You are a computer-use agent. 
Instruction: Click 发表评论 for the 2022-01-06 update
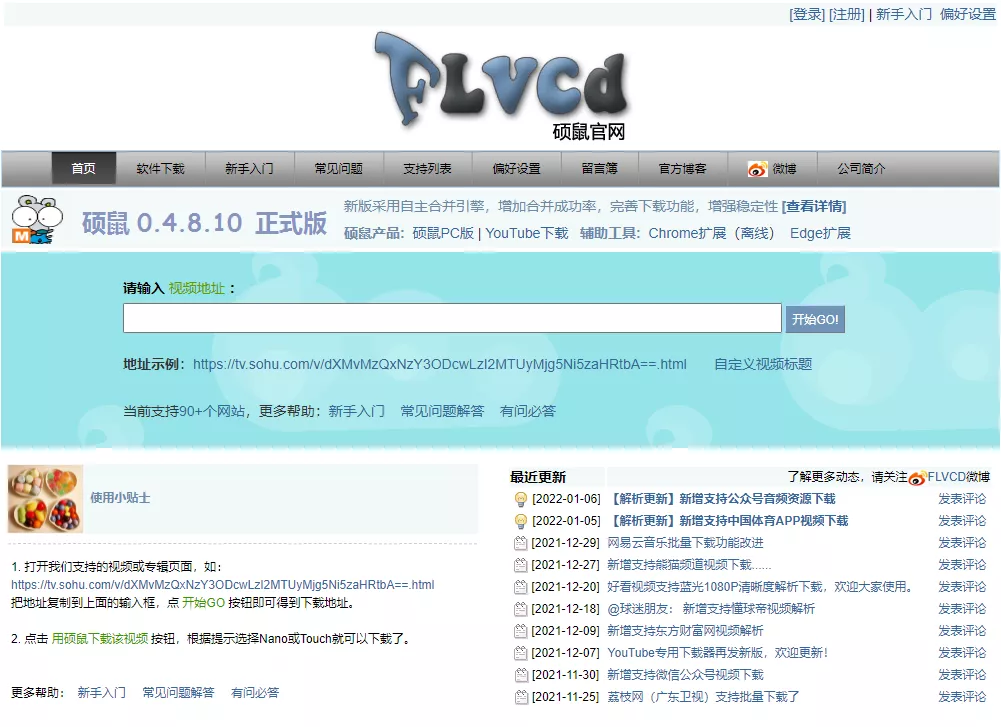pos(962,498)
